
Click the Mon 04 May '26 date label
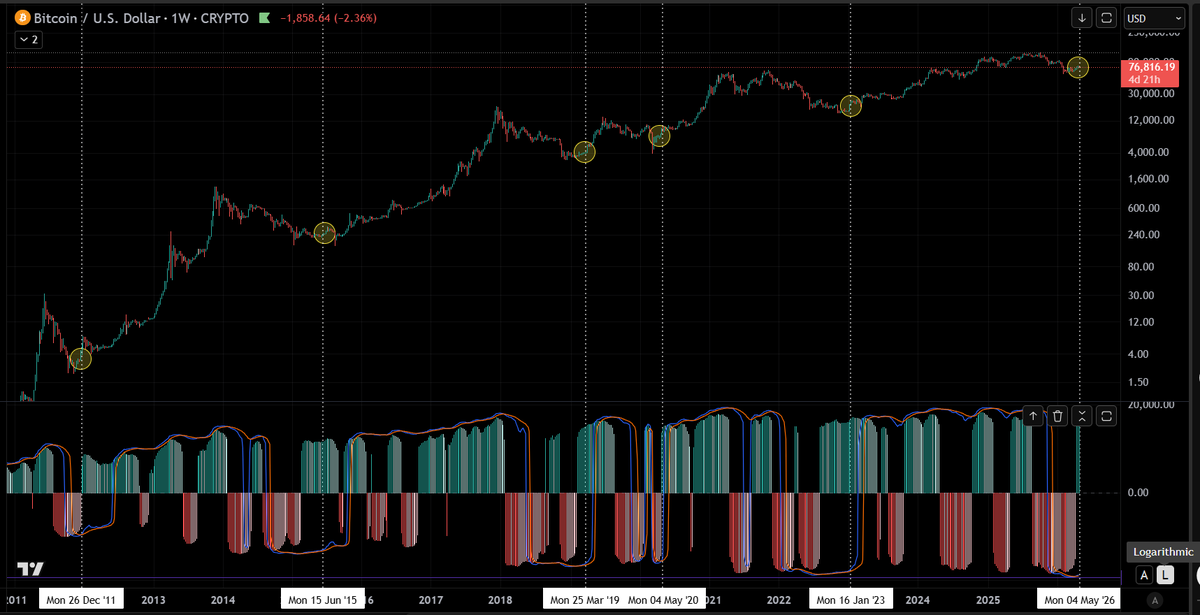click(x=1080, y=600)
